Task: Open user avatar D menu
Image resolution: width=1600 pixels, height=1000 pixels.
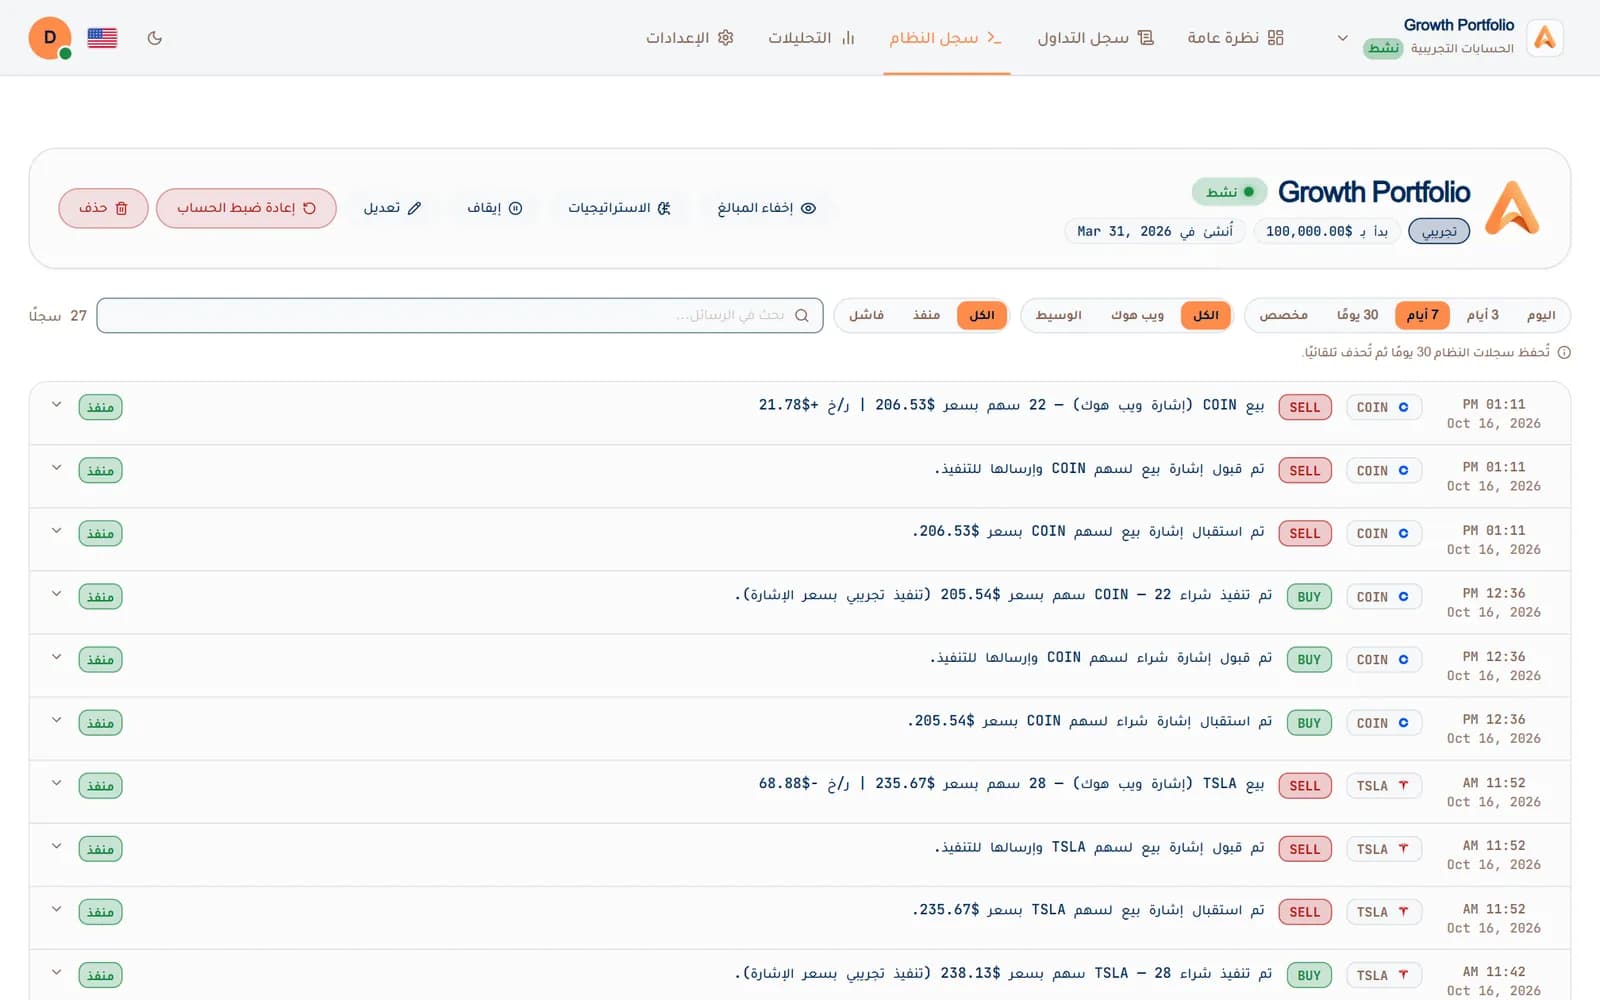Action: click(50, 38)
